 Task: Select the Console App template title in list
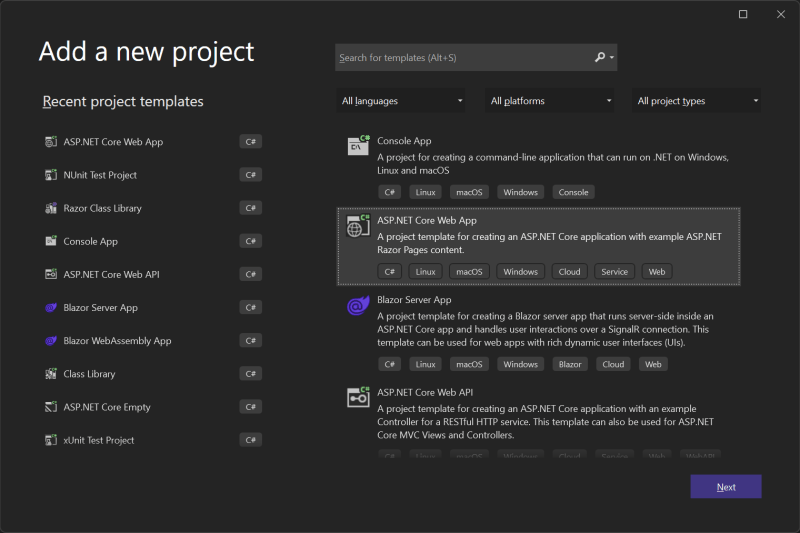(404, 141)
